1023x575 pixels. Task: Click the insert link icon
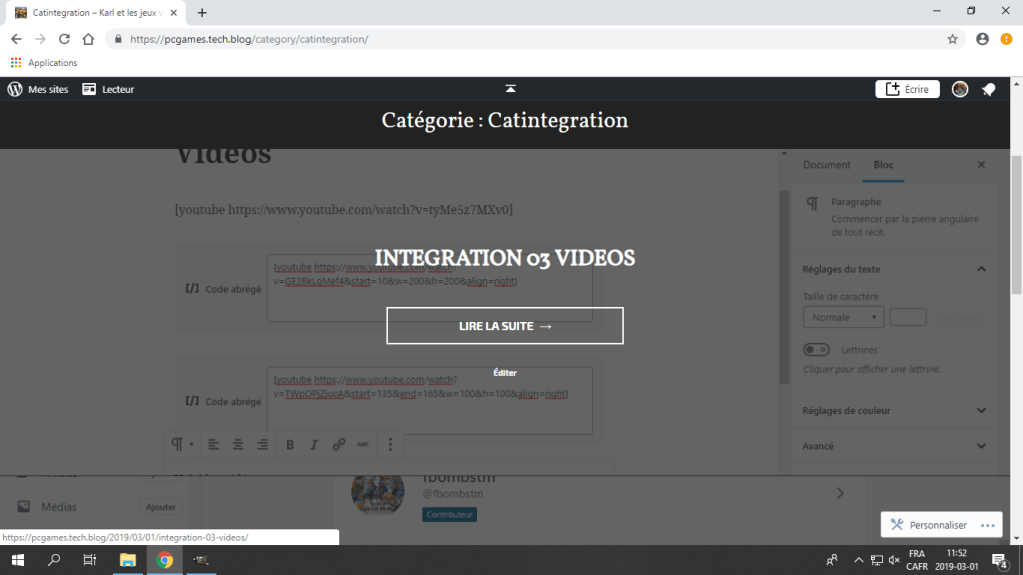[x=339, y=445]
